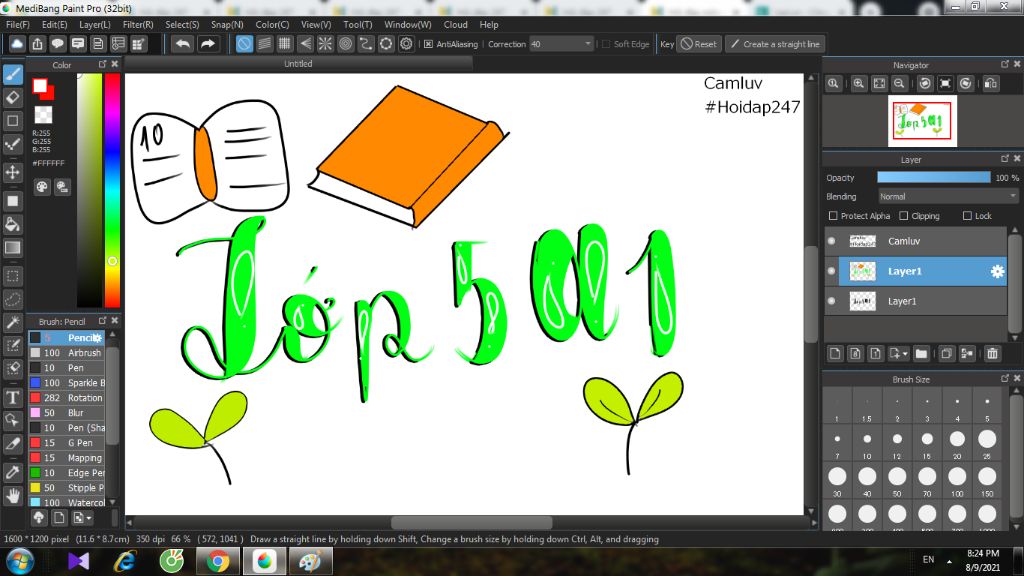Select the Hand tool
1024x576 pixels.
12,496
